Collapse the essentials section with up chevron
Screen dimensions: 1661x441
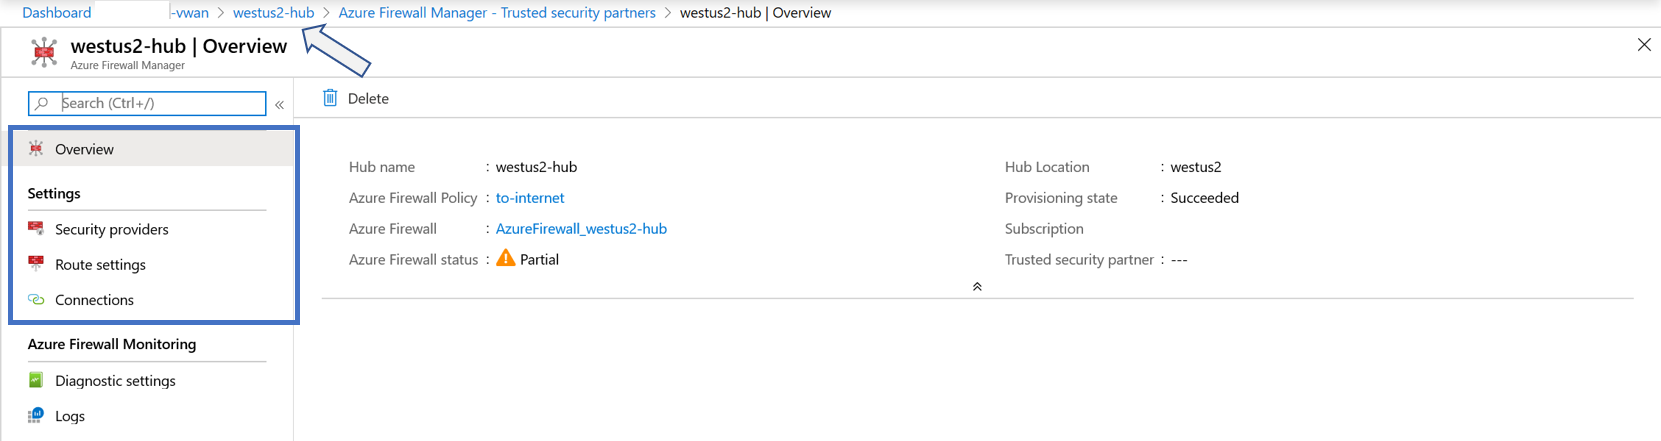[977, 287]
